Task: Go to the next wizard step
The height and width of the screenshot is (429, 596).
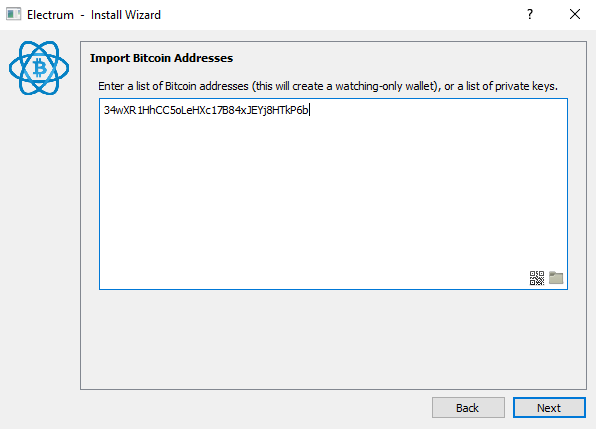Action: point(549,408)
